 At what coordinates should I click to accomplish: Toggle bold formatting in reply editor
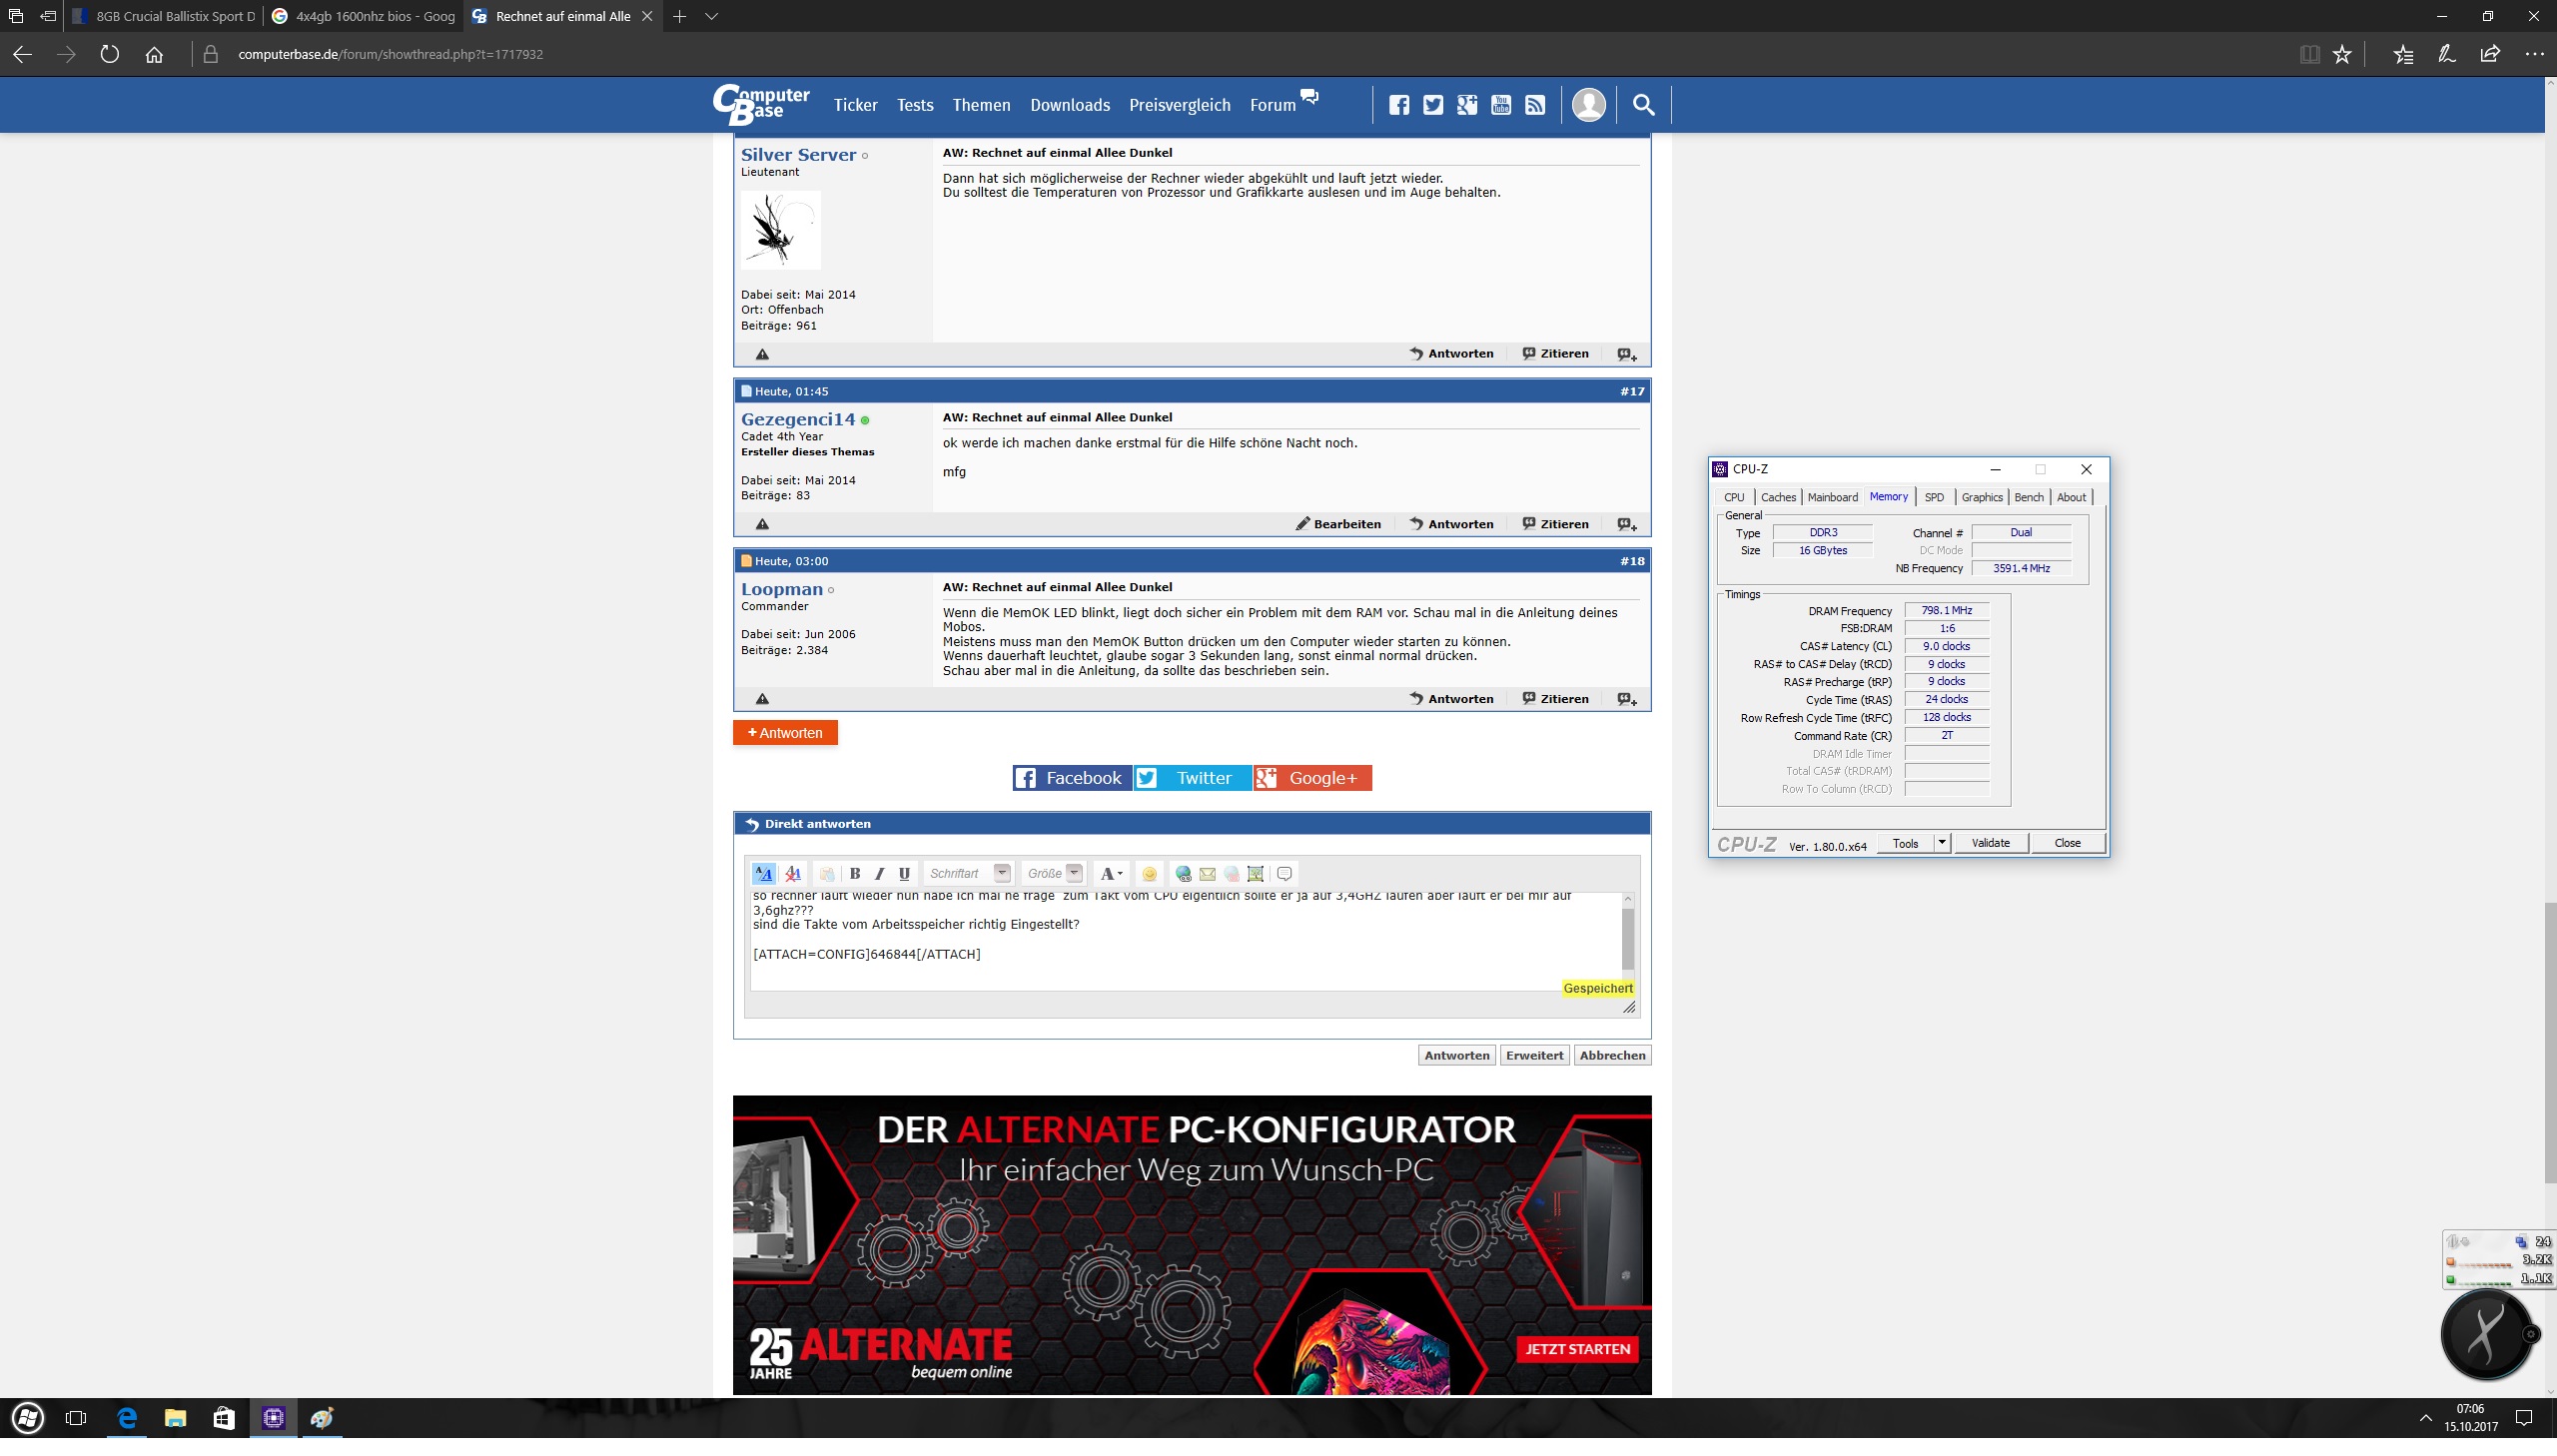[855, 873]
